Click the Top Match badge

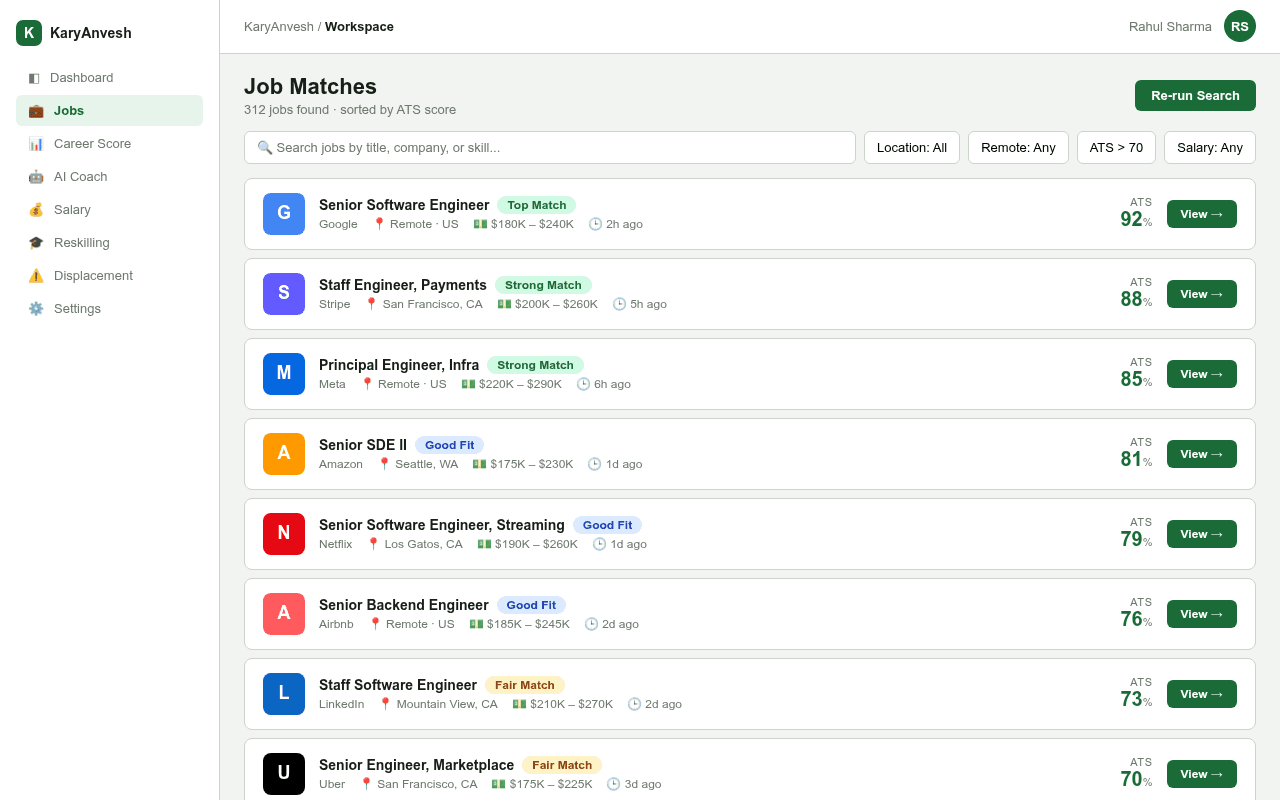point(537,205)
